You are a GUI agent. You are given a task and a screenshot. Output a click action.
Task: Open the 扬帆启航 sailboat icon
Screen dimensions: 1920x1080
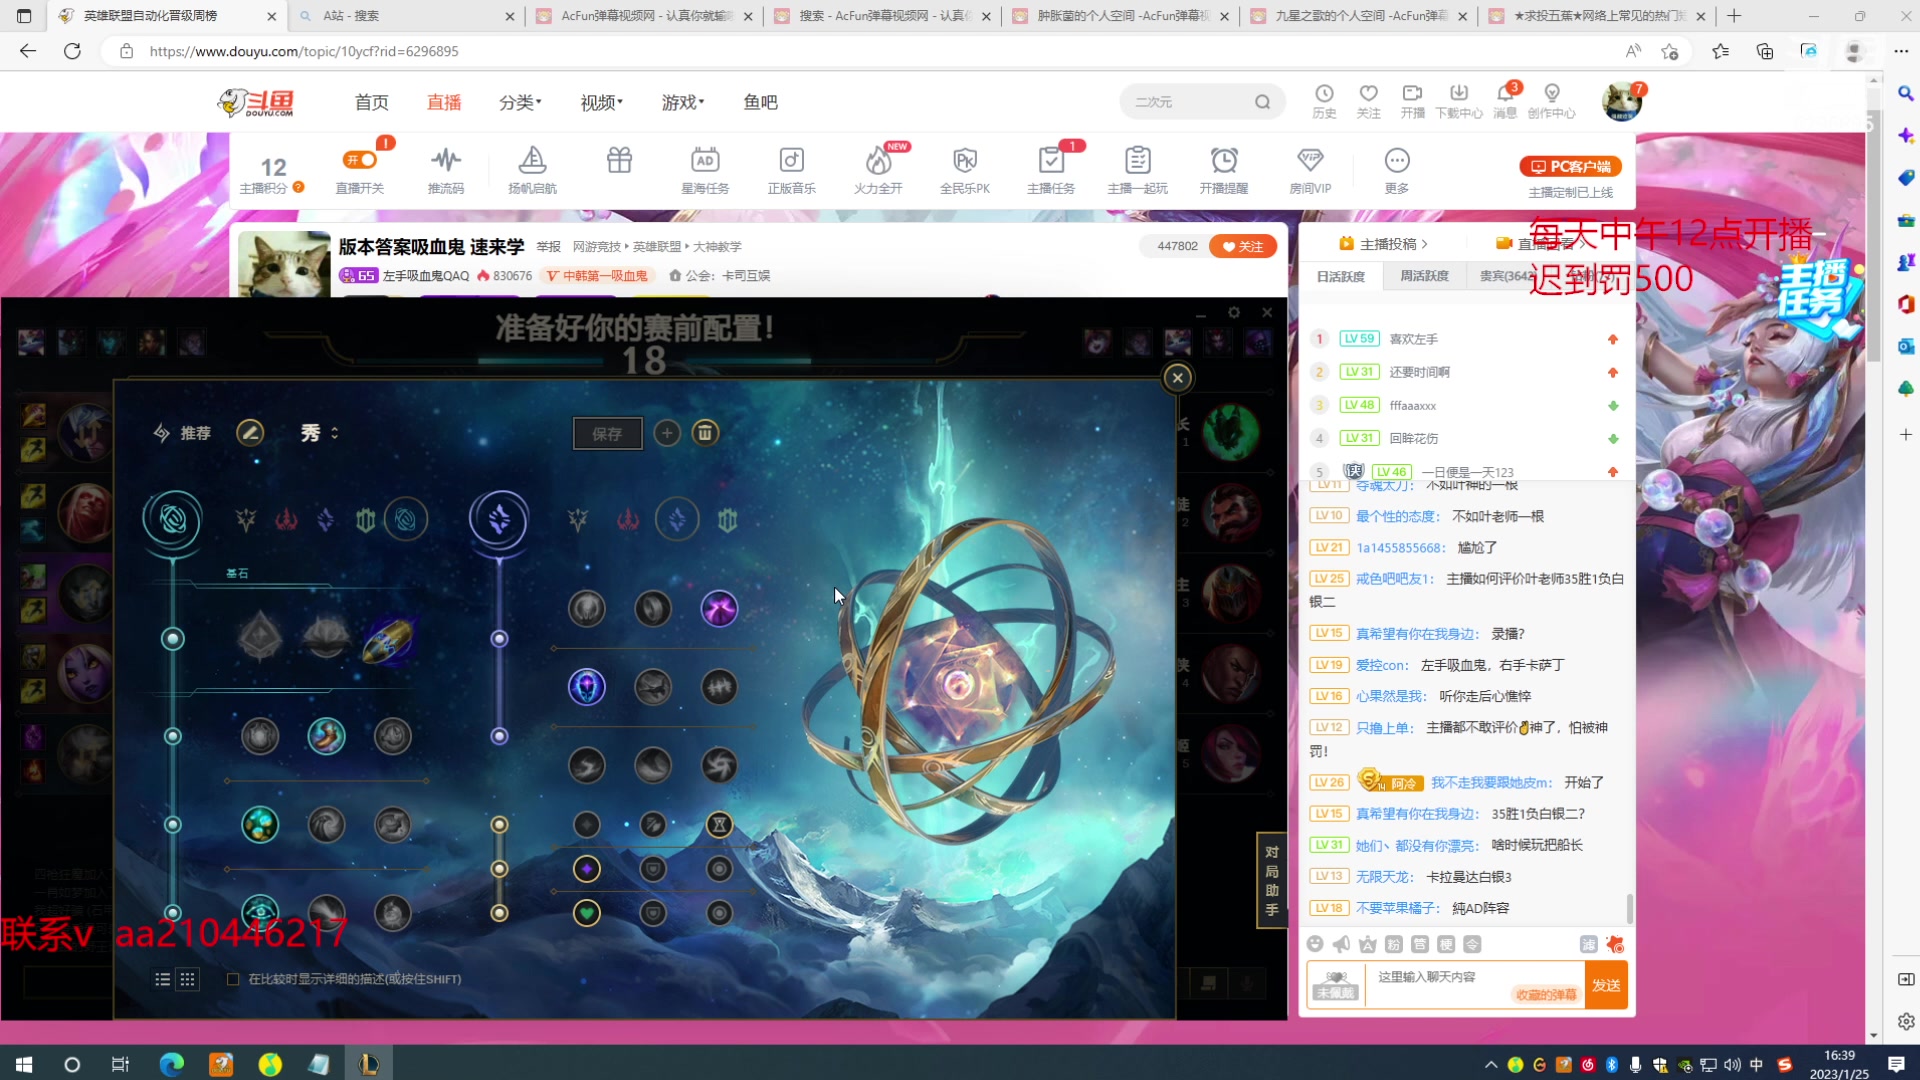coord(532,160)
